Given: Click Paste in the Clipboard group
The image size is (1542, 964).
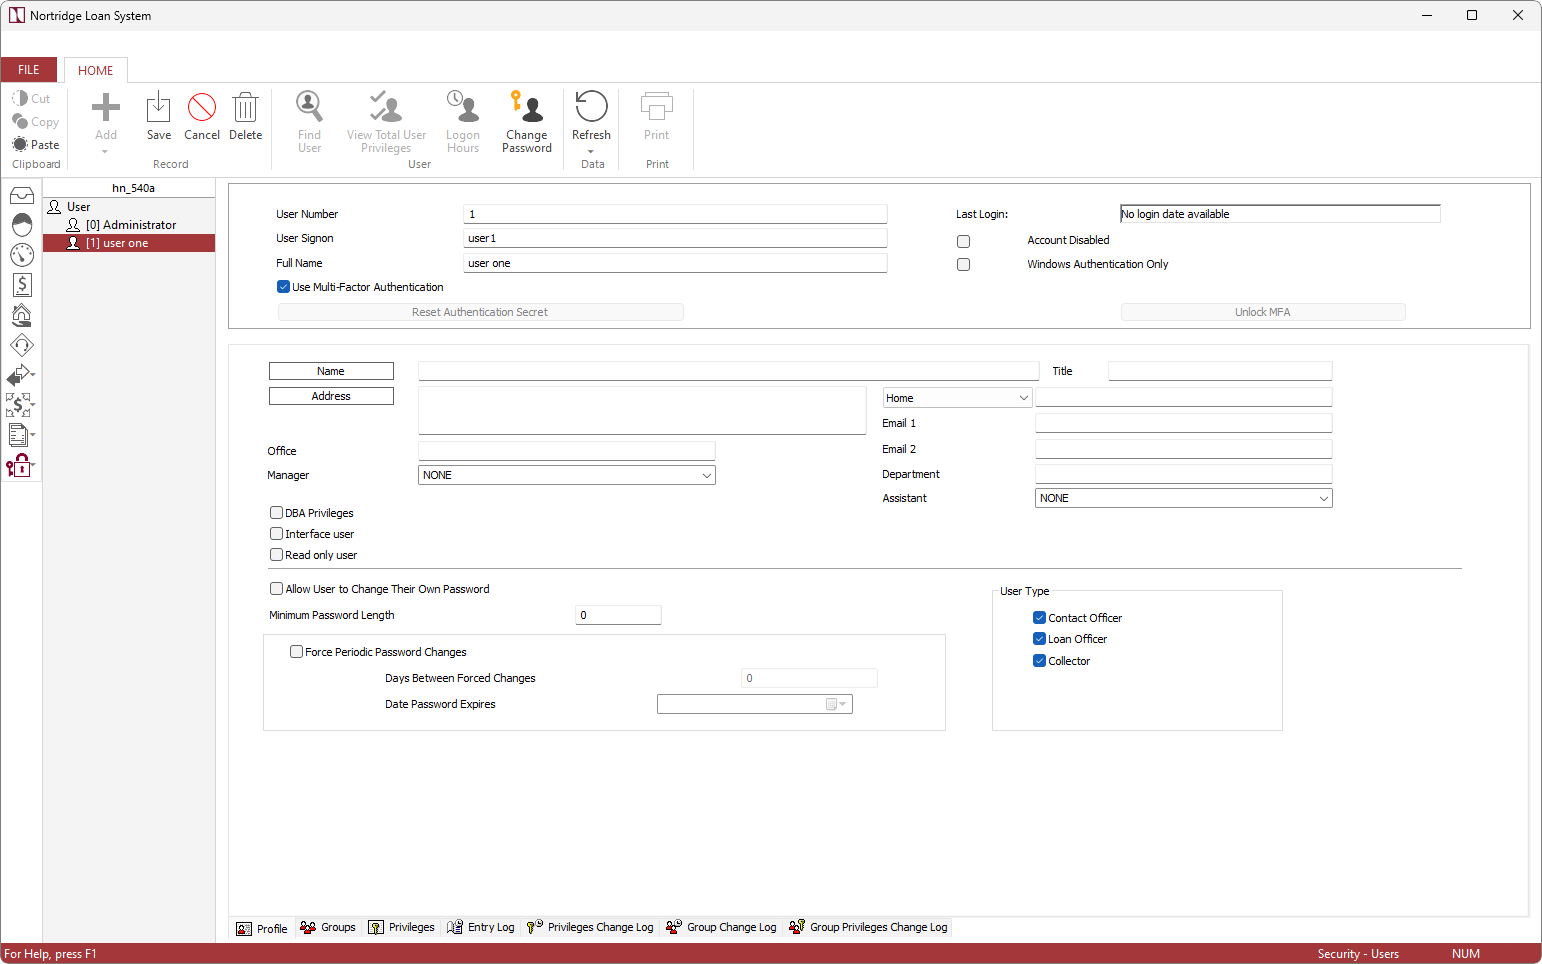Looking at the screenshot, I should 36,144.
